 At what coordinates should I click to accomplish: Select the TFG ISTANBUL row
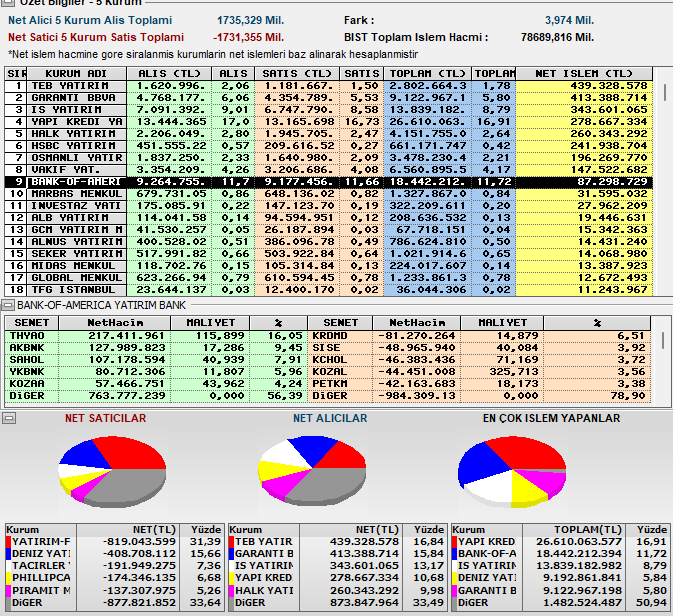(x=329, y=290)
